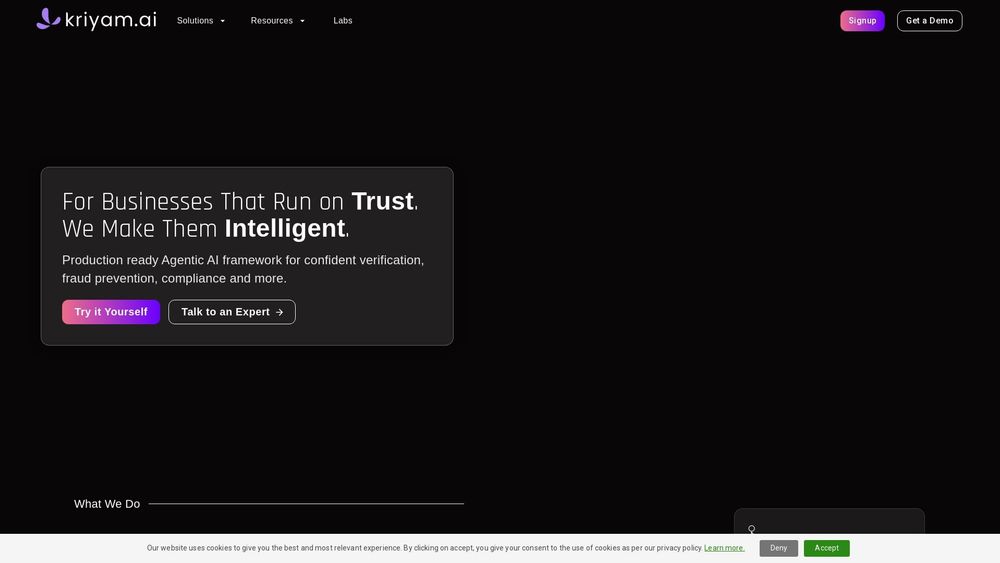Click the kriyam.ai logo
Screen dimensions: 1000x563
point(96,19)
